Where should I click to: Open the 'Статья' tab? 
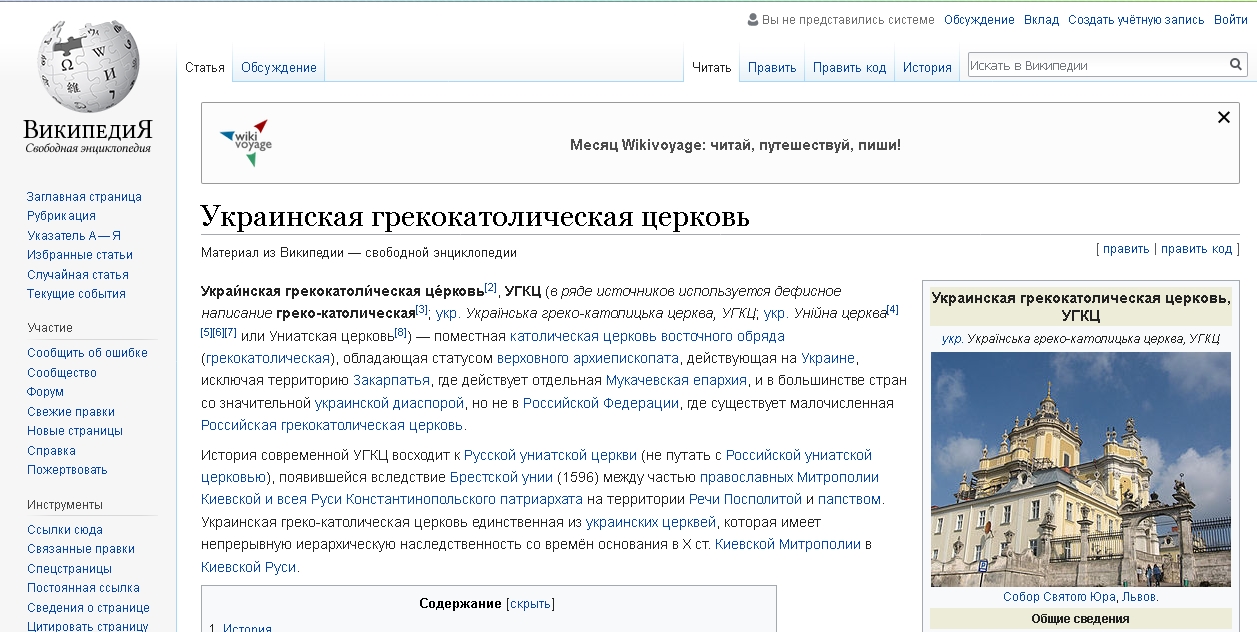[205, 67]
